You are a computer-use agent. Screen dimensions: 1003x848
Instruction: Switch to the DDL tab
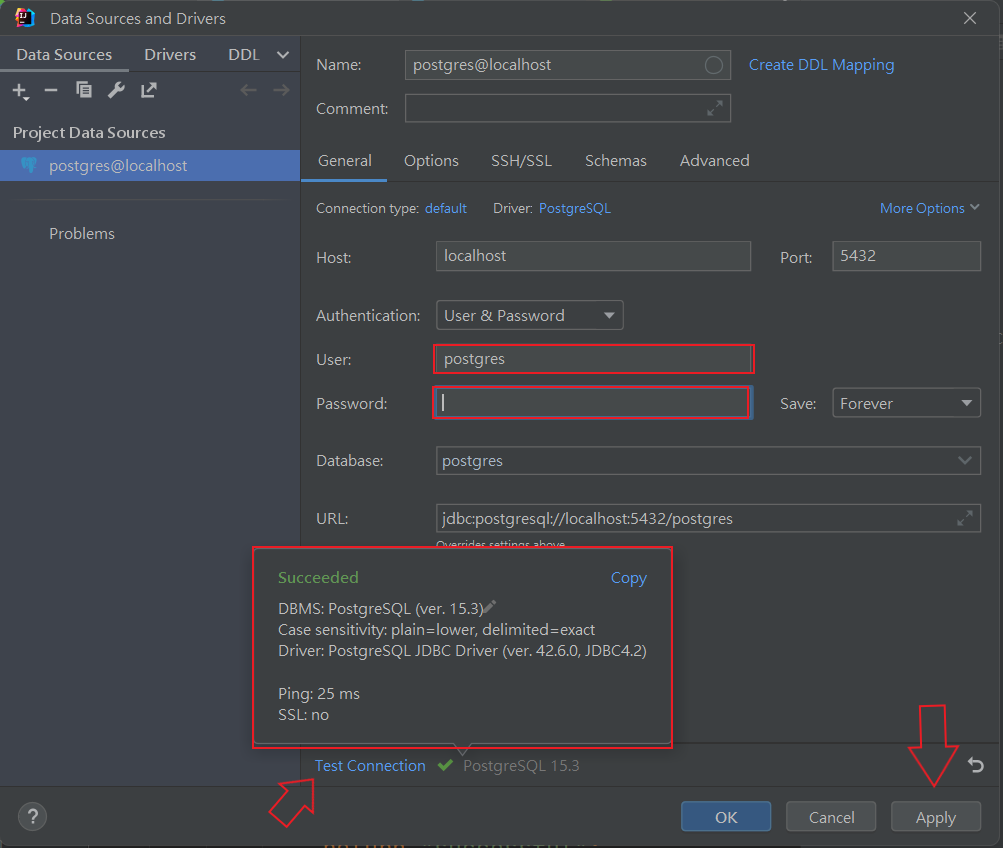click(244, 55)
